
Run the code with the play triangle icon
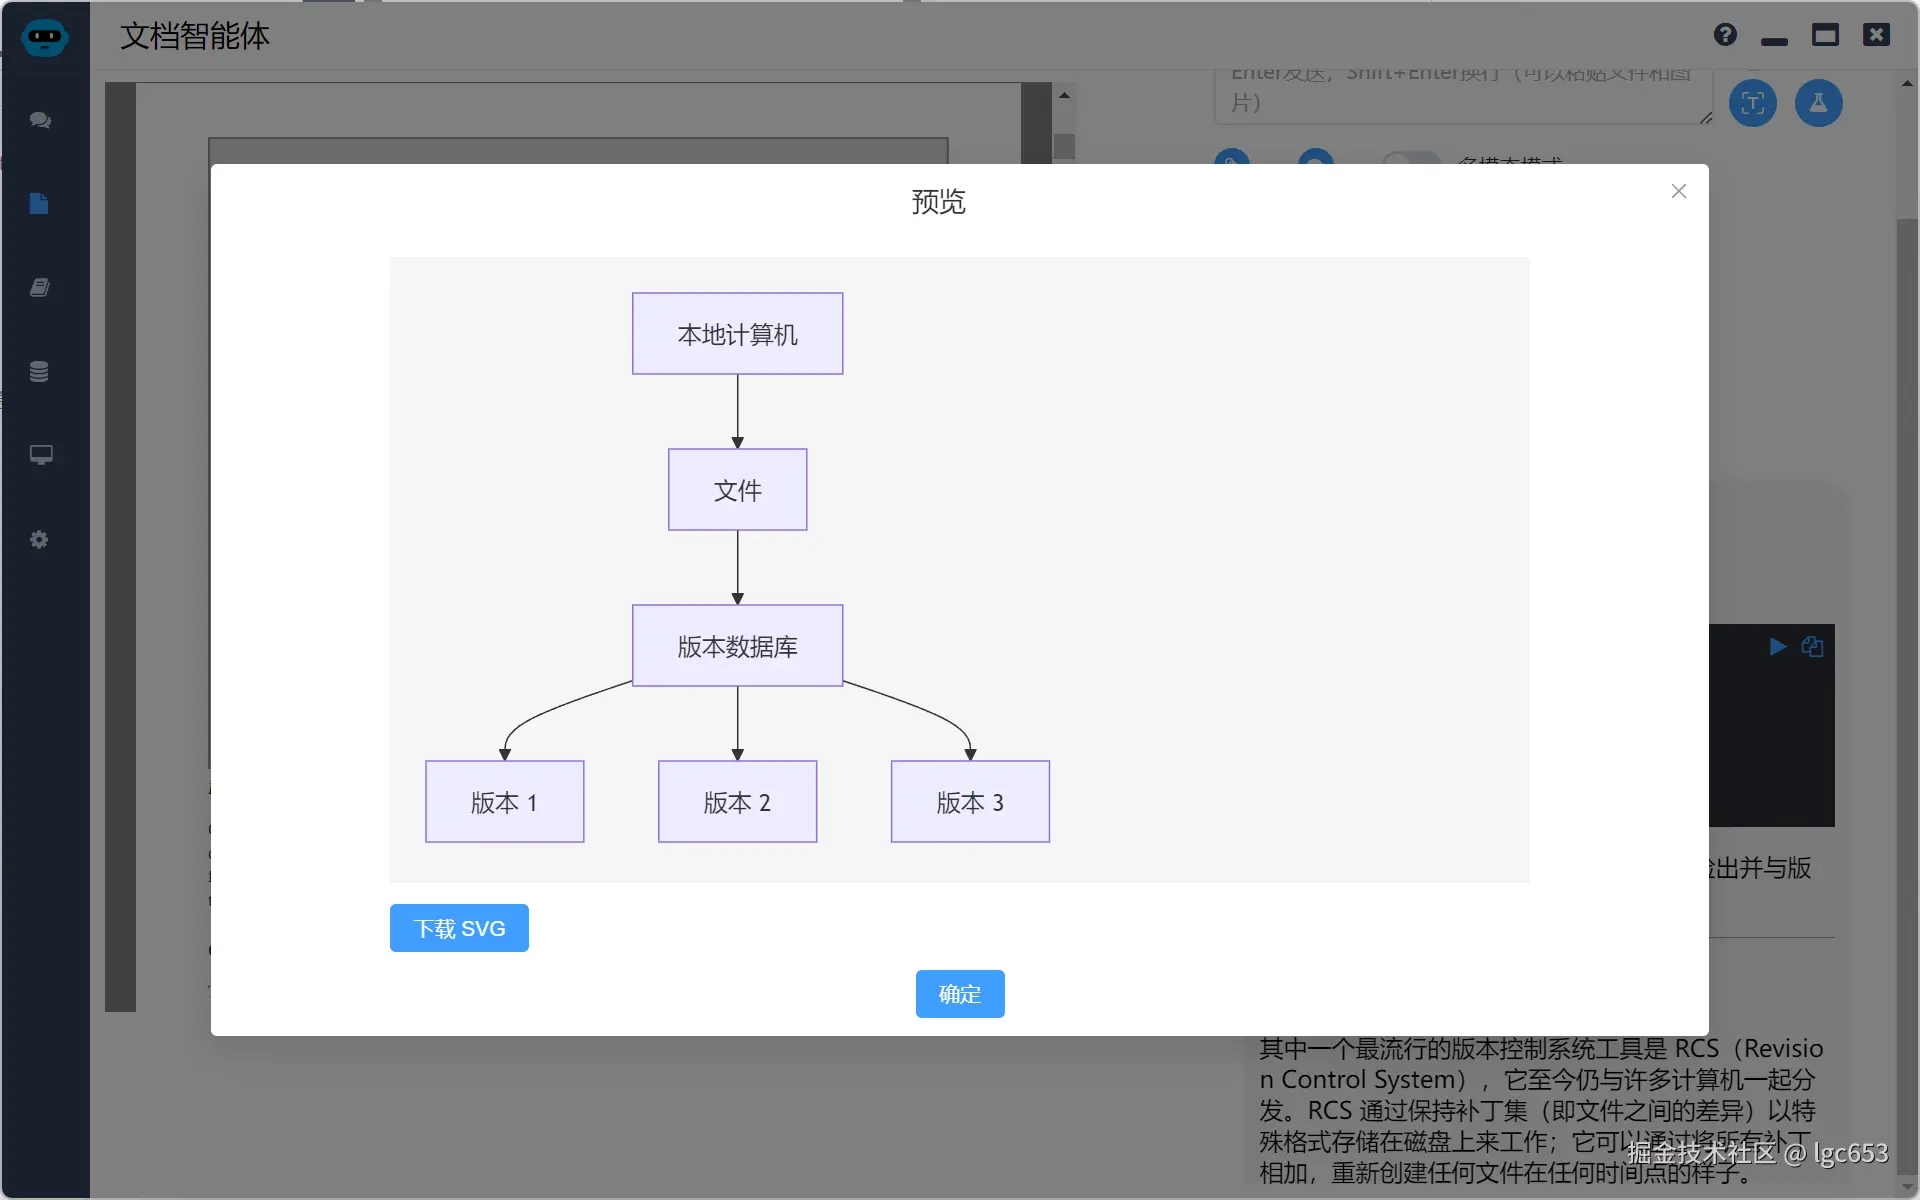click(1777, 647)
